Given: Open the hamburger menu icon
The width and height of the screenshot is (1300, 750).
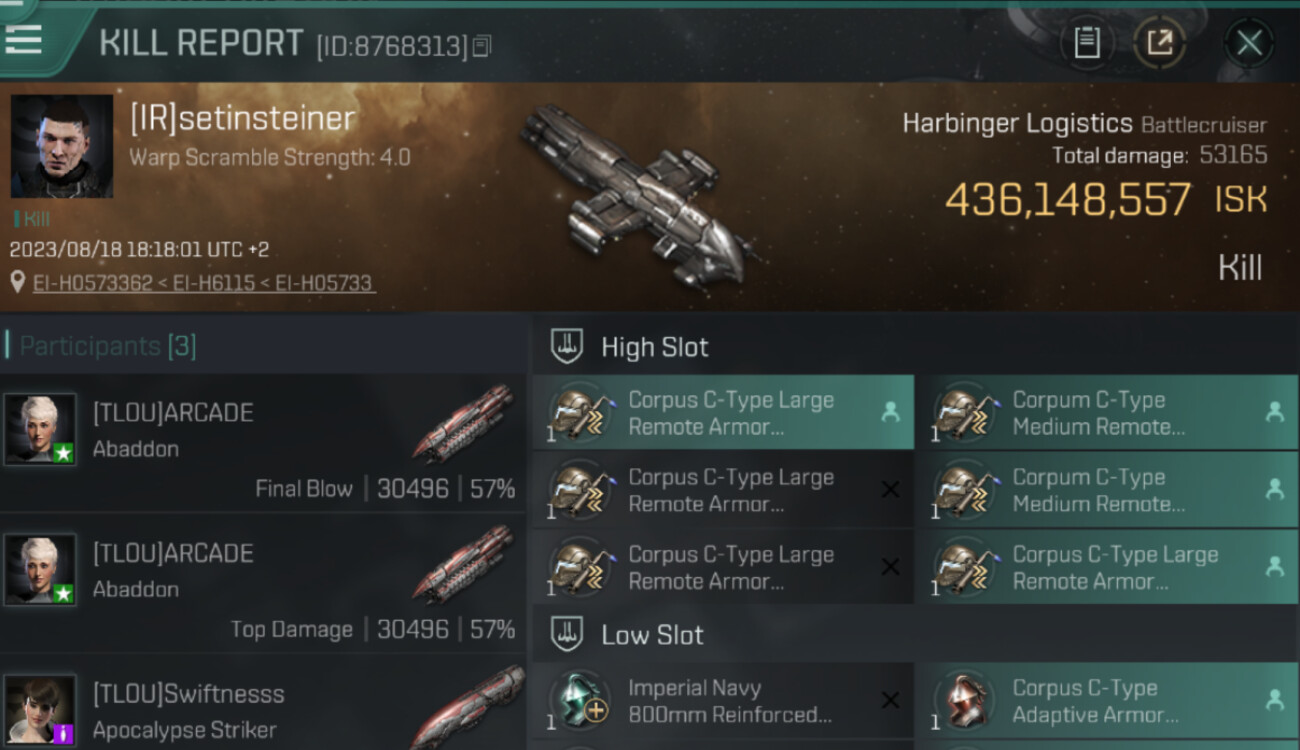Looking at the screenshot, I should coord(24,39).
